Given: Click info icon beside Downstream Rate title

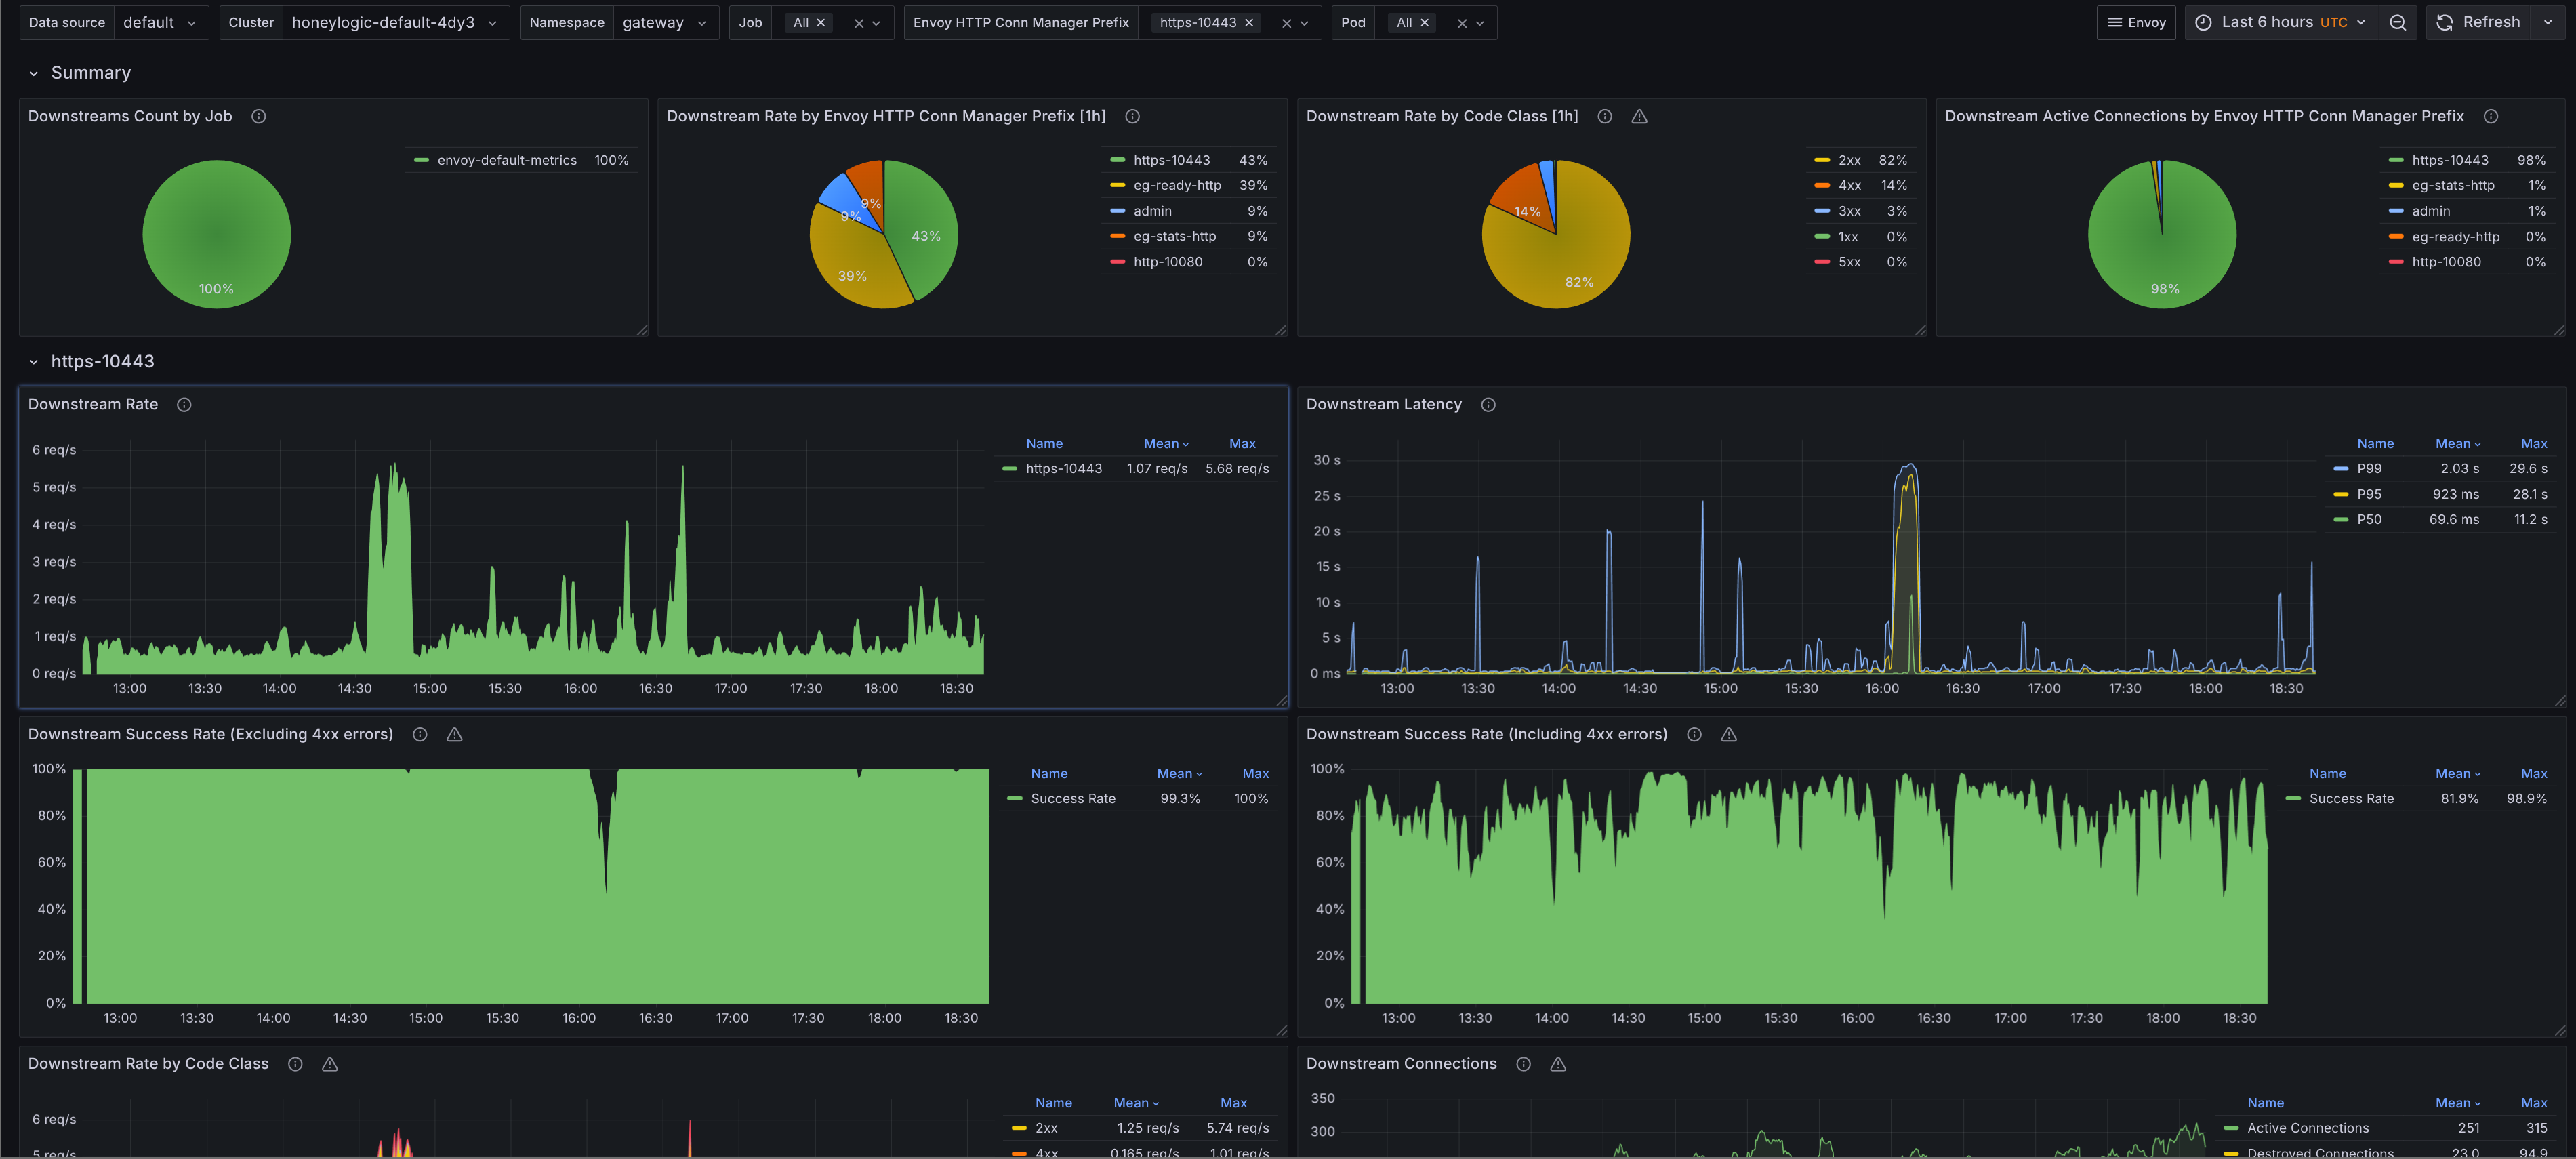Looking at the screenshot, I should [x=184, y=404].
